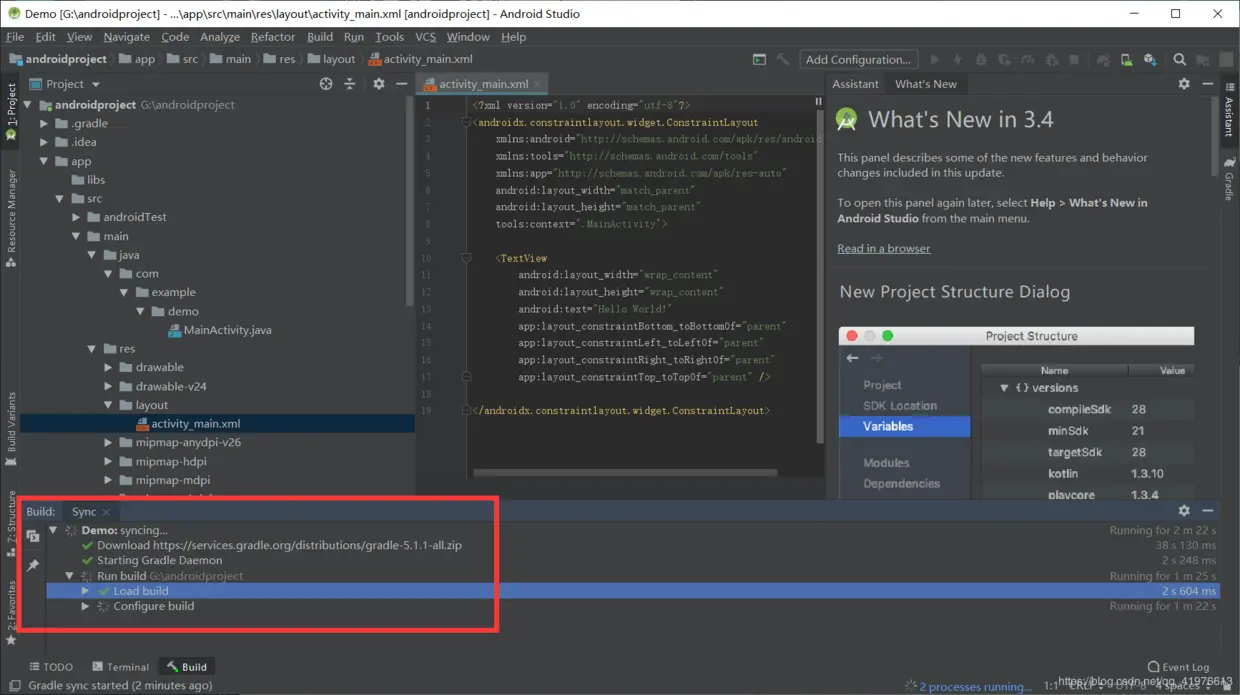Image resolution: width=1240 pixels, height=695 pixels.
Task: Open the 2: Favorites side tool window
Action: click(x=11, y=611)
